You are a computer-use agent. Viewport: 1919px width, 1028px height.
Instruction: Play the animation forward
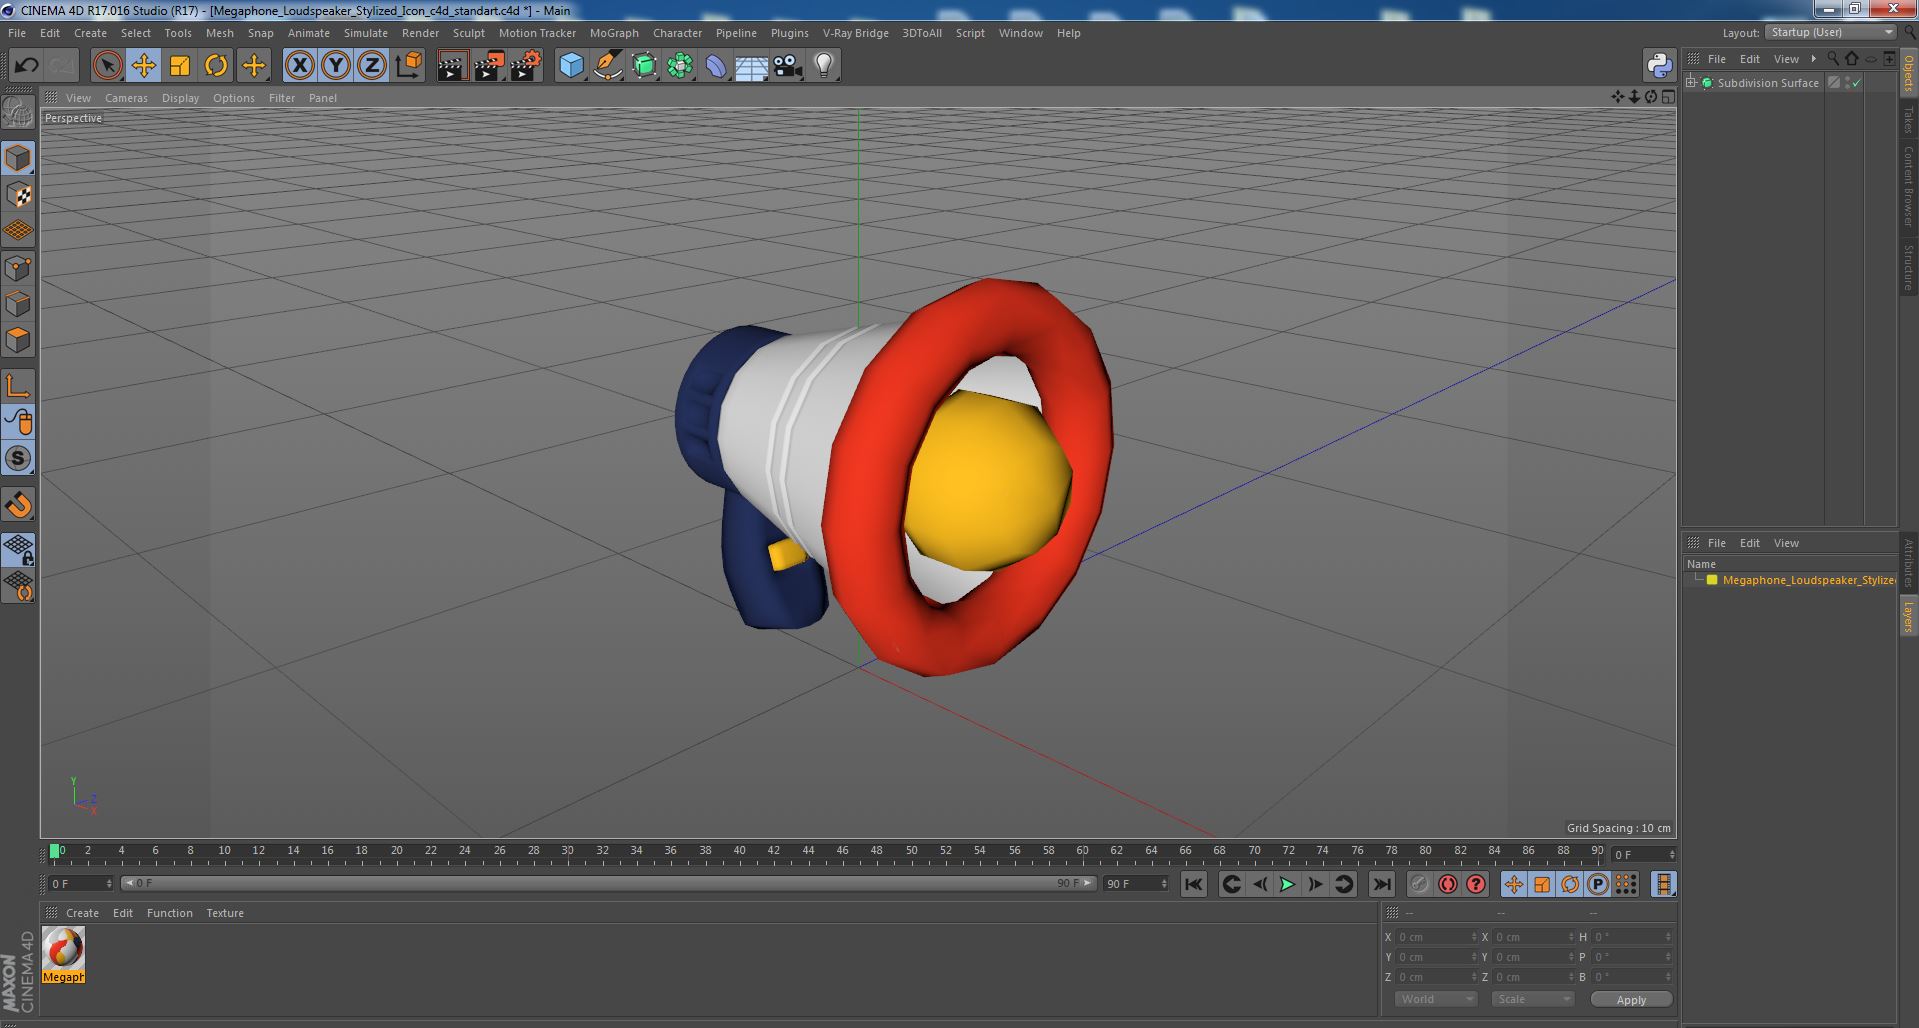point(1287,884)
